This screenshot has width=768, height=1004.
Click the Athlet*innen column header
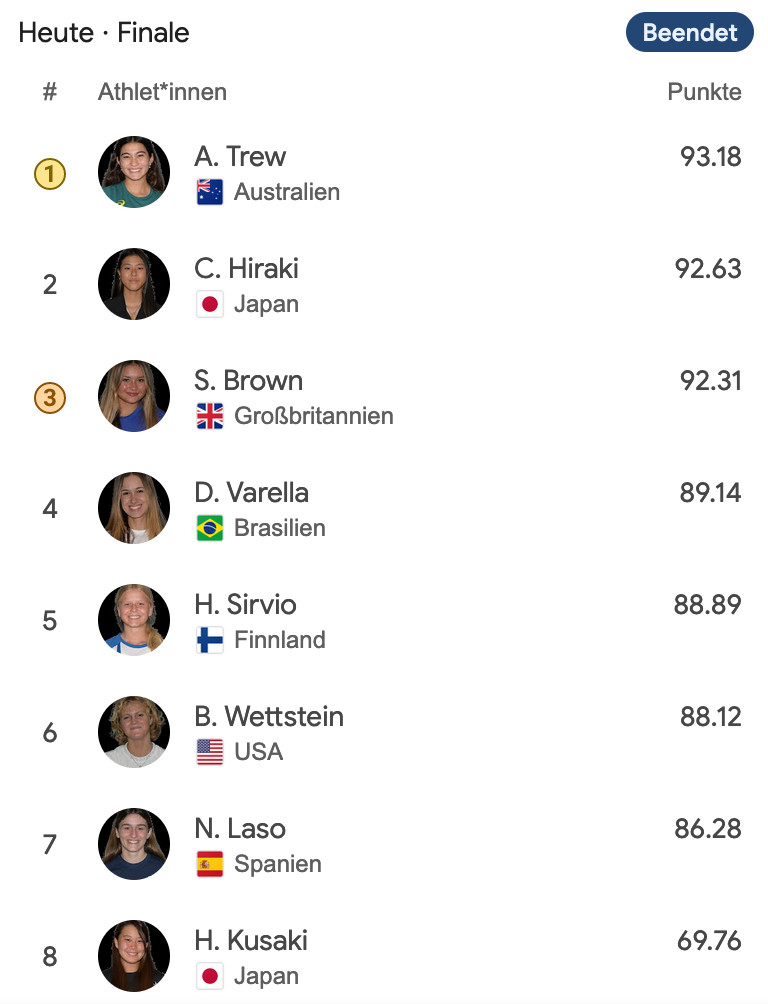(162, 92)
